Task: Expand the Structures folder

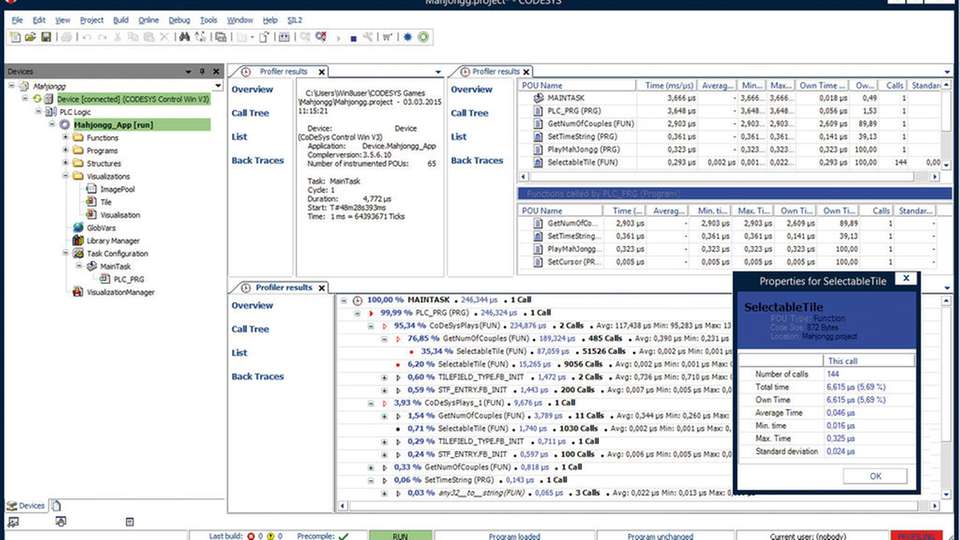Action: pos(66,163)
